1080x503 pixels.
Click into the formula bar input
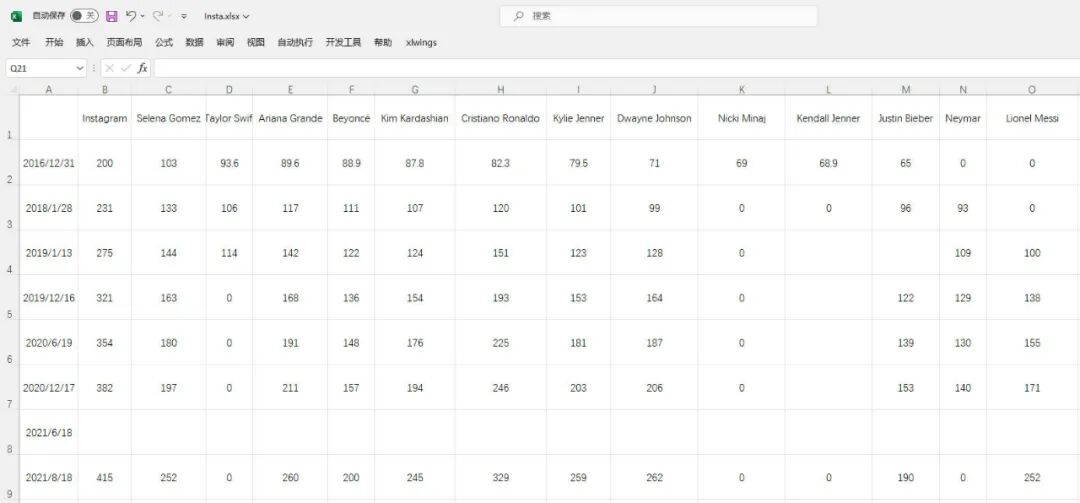tap(616, 68)
